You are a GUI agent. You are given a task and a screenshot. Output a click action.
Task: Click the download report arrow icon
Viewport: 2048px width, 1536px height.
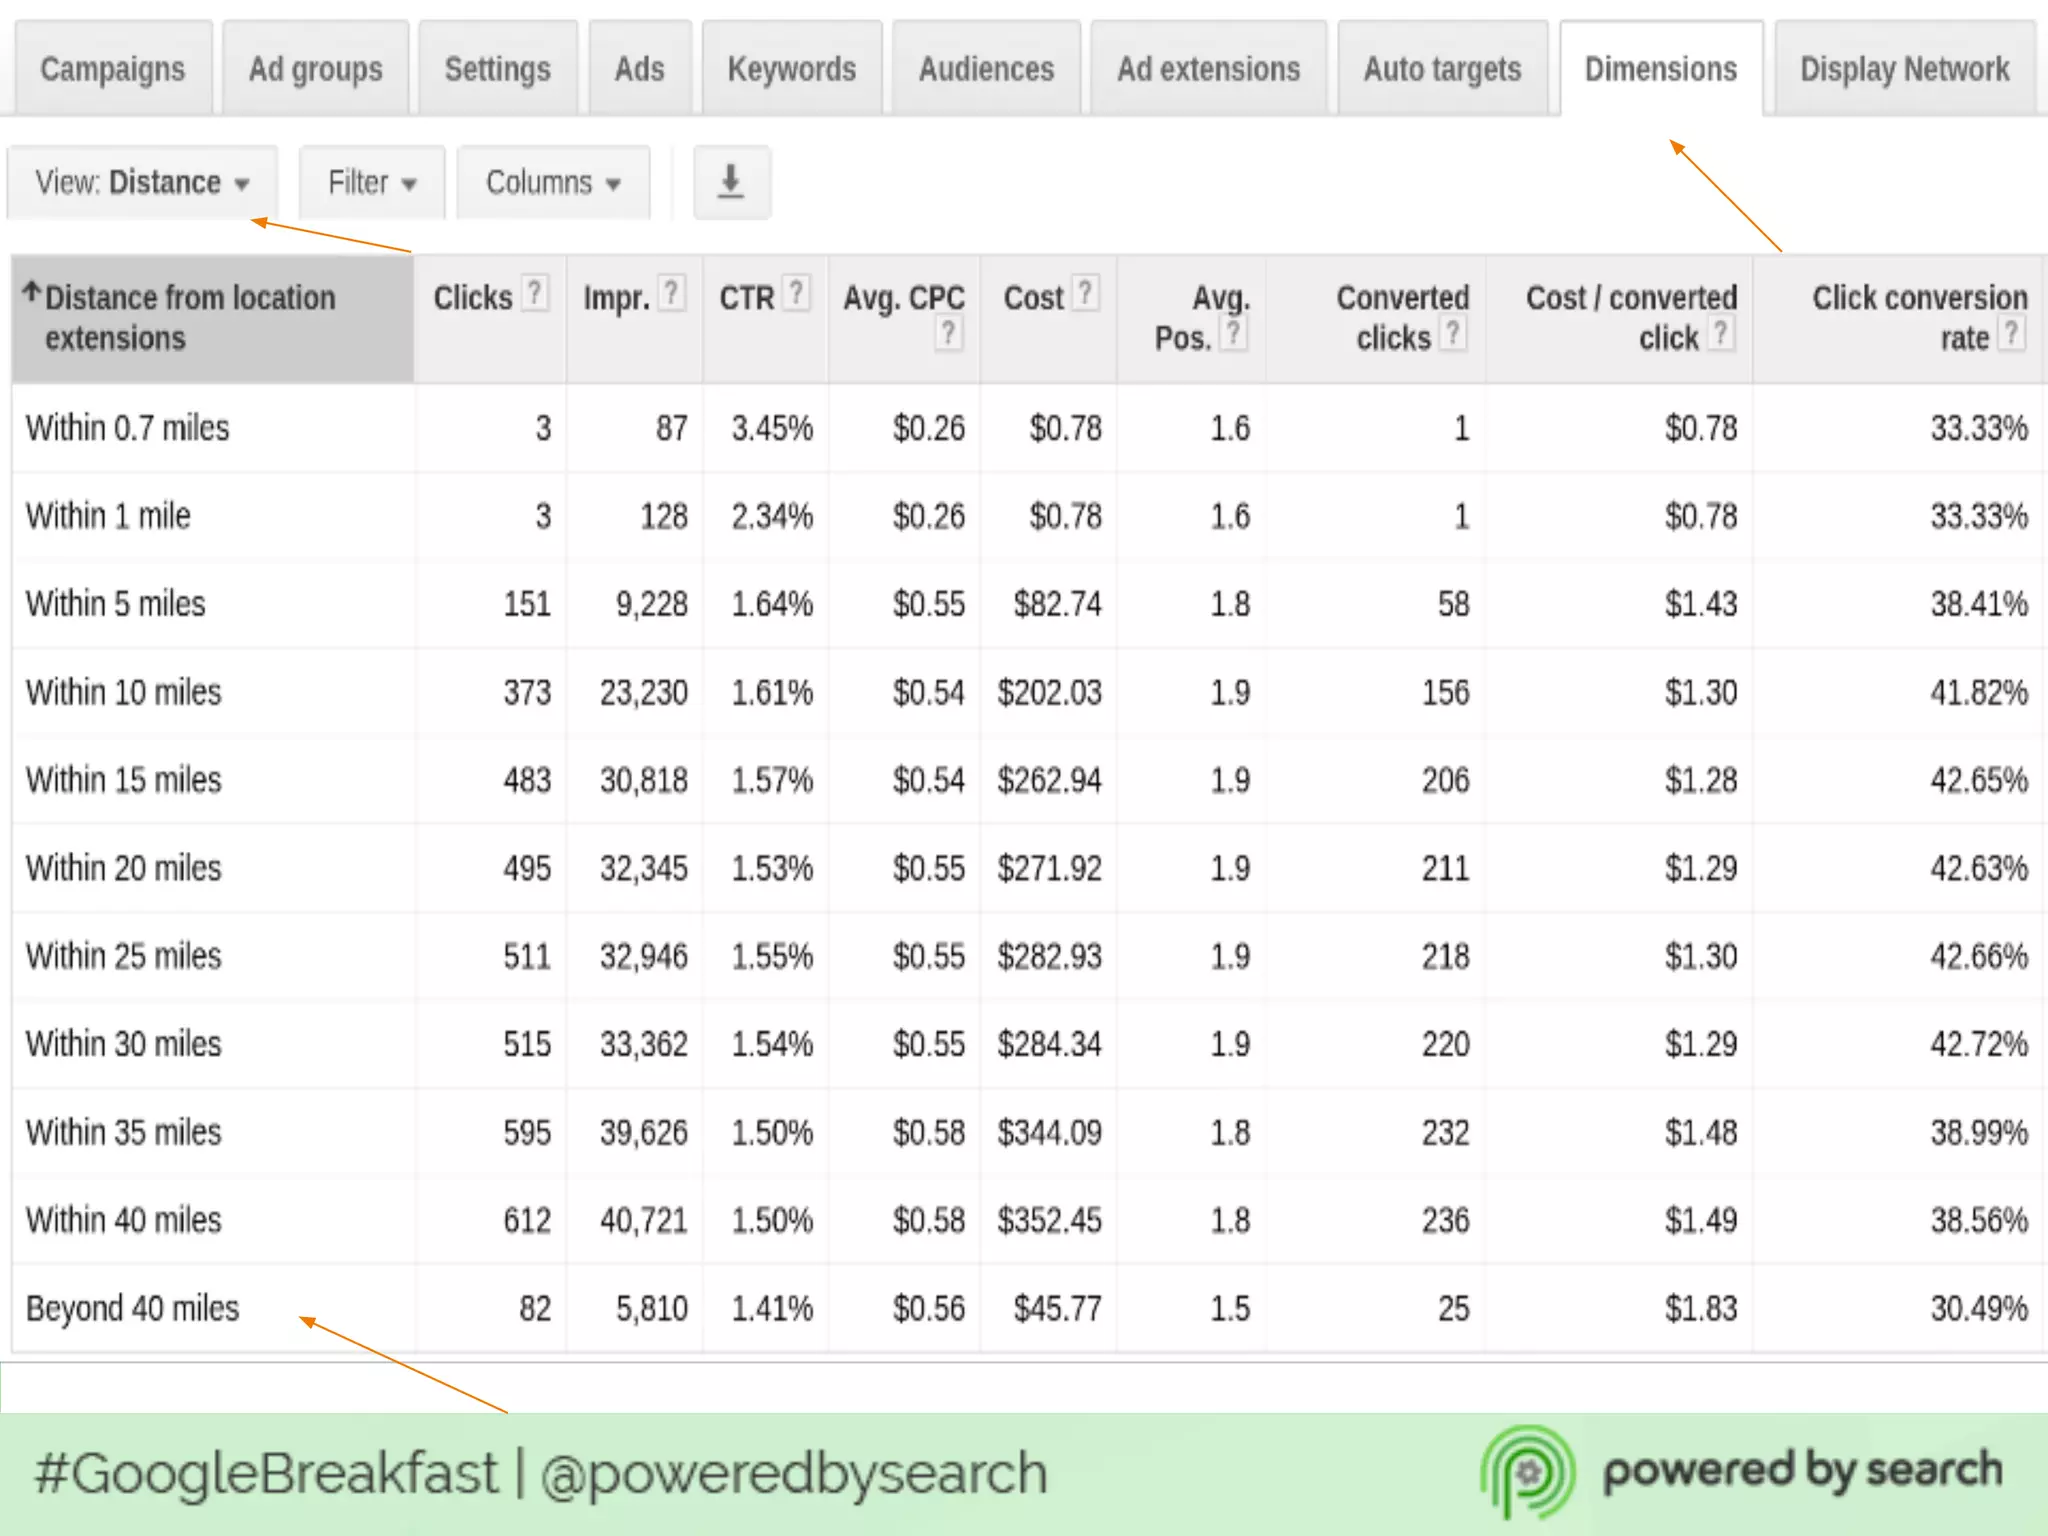tap(731, 182)
